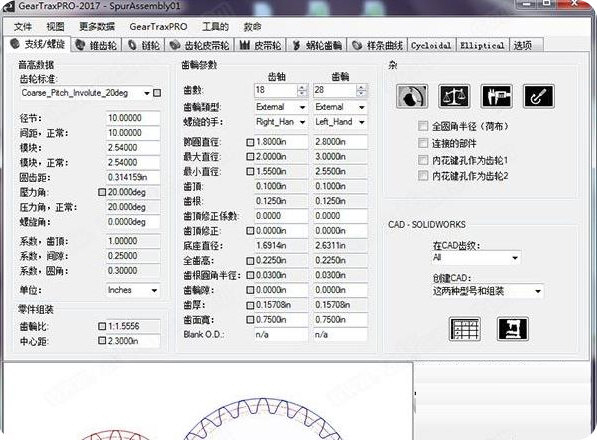Click the 圆齿距 value 0.314159in
Viewport: 597px width, 440px height.
coord(133,177)
